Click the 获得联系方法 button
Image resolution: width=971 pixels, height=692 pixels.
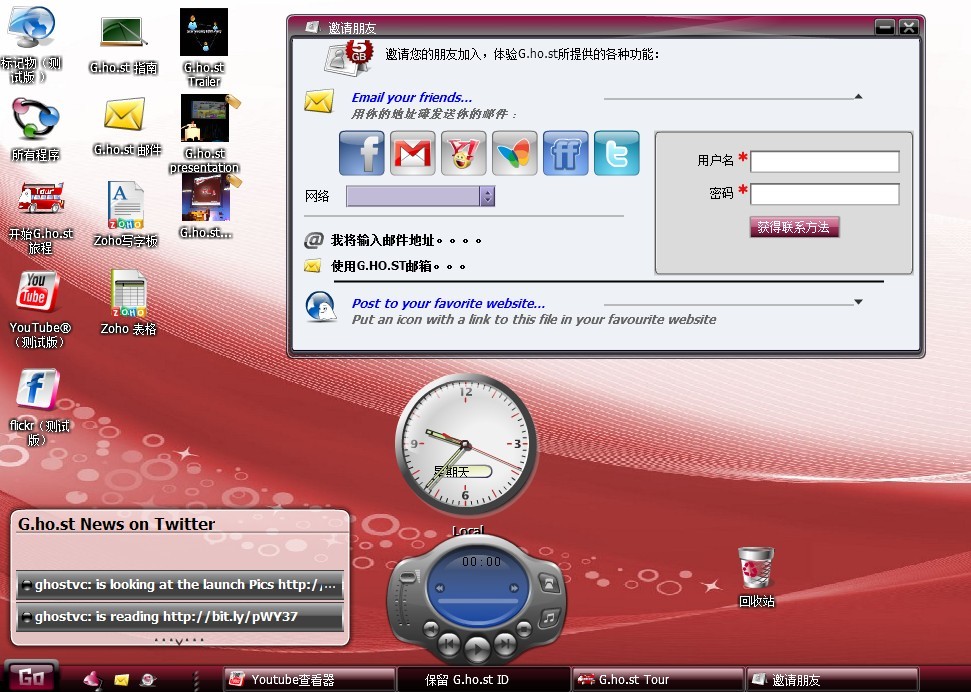click(x=794, y=227)
